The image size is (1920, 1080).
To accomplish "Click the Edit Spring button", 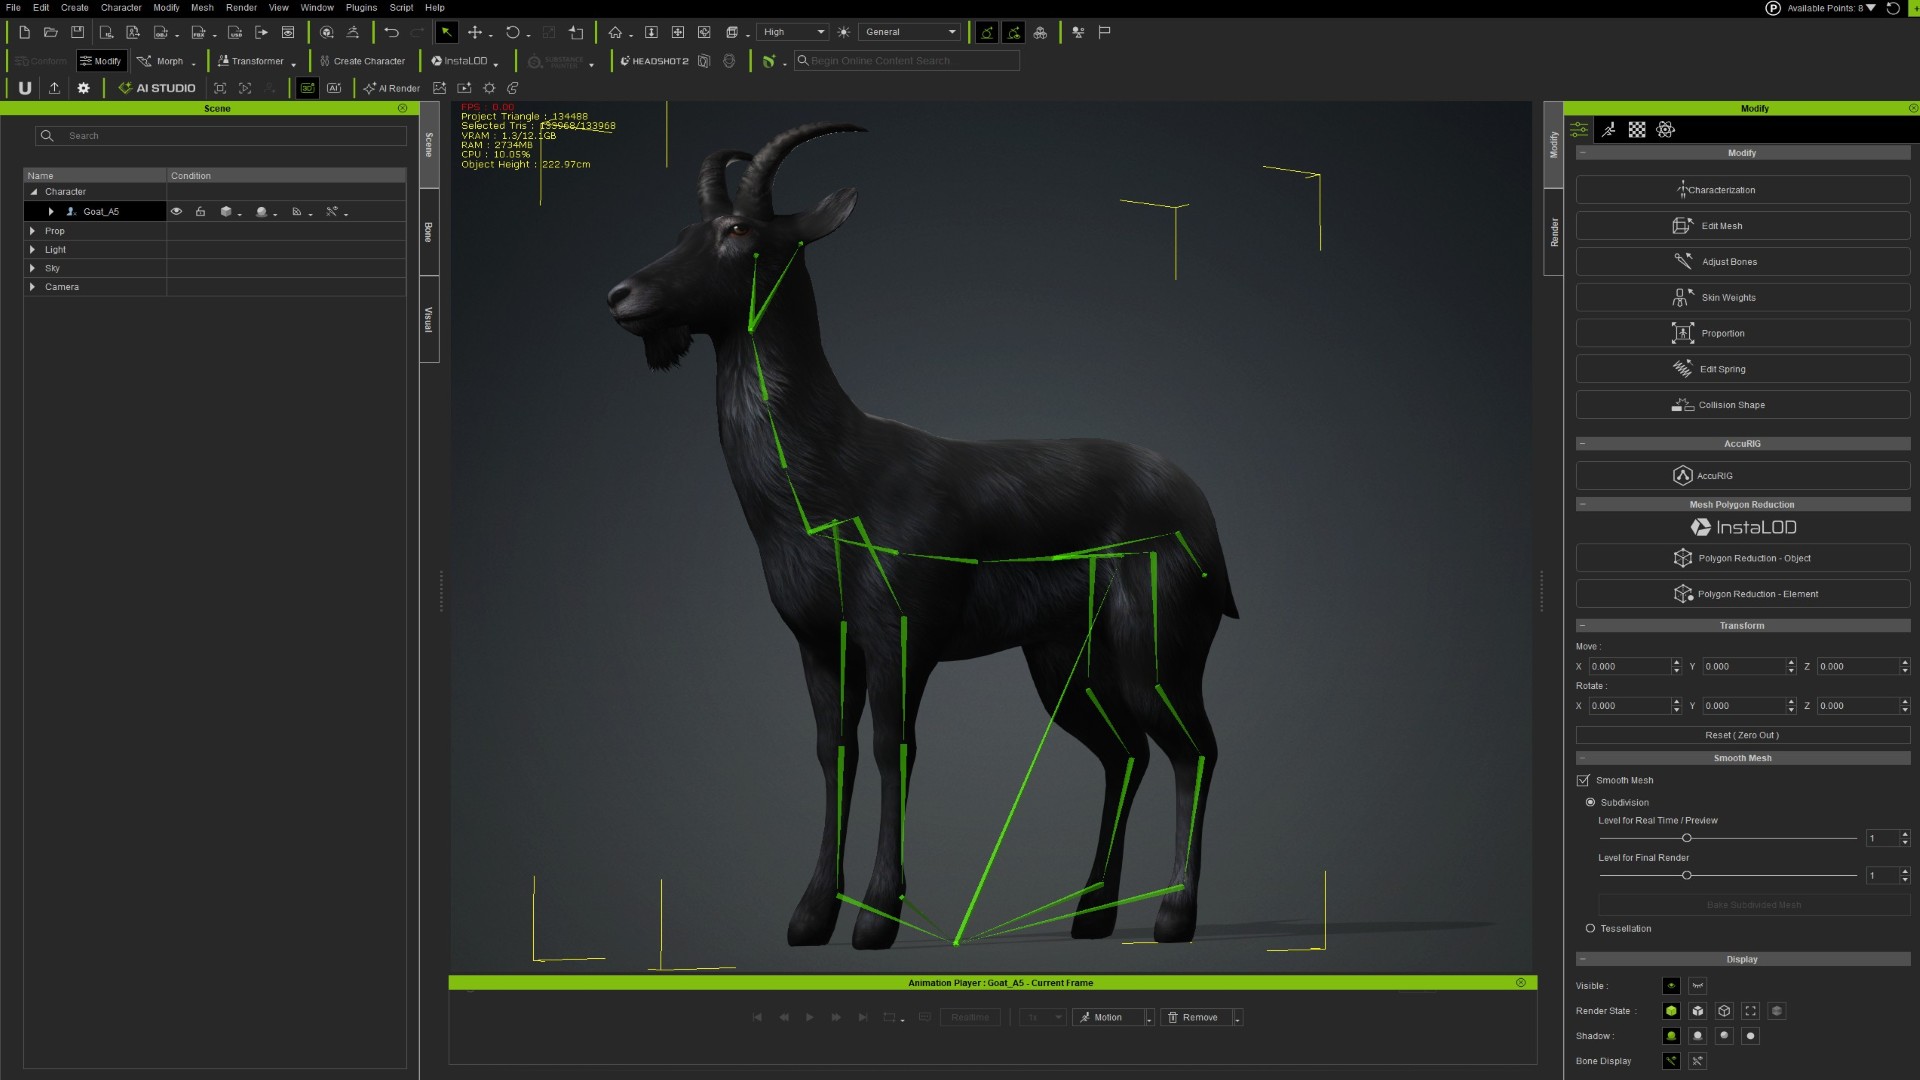I will pos(1743,369).
